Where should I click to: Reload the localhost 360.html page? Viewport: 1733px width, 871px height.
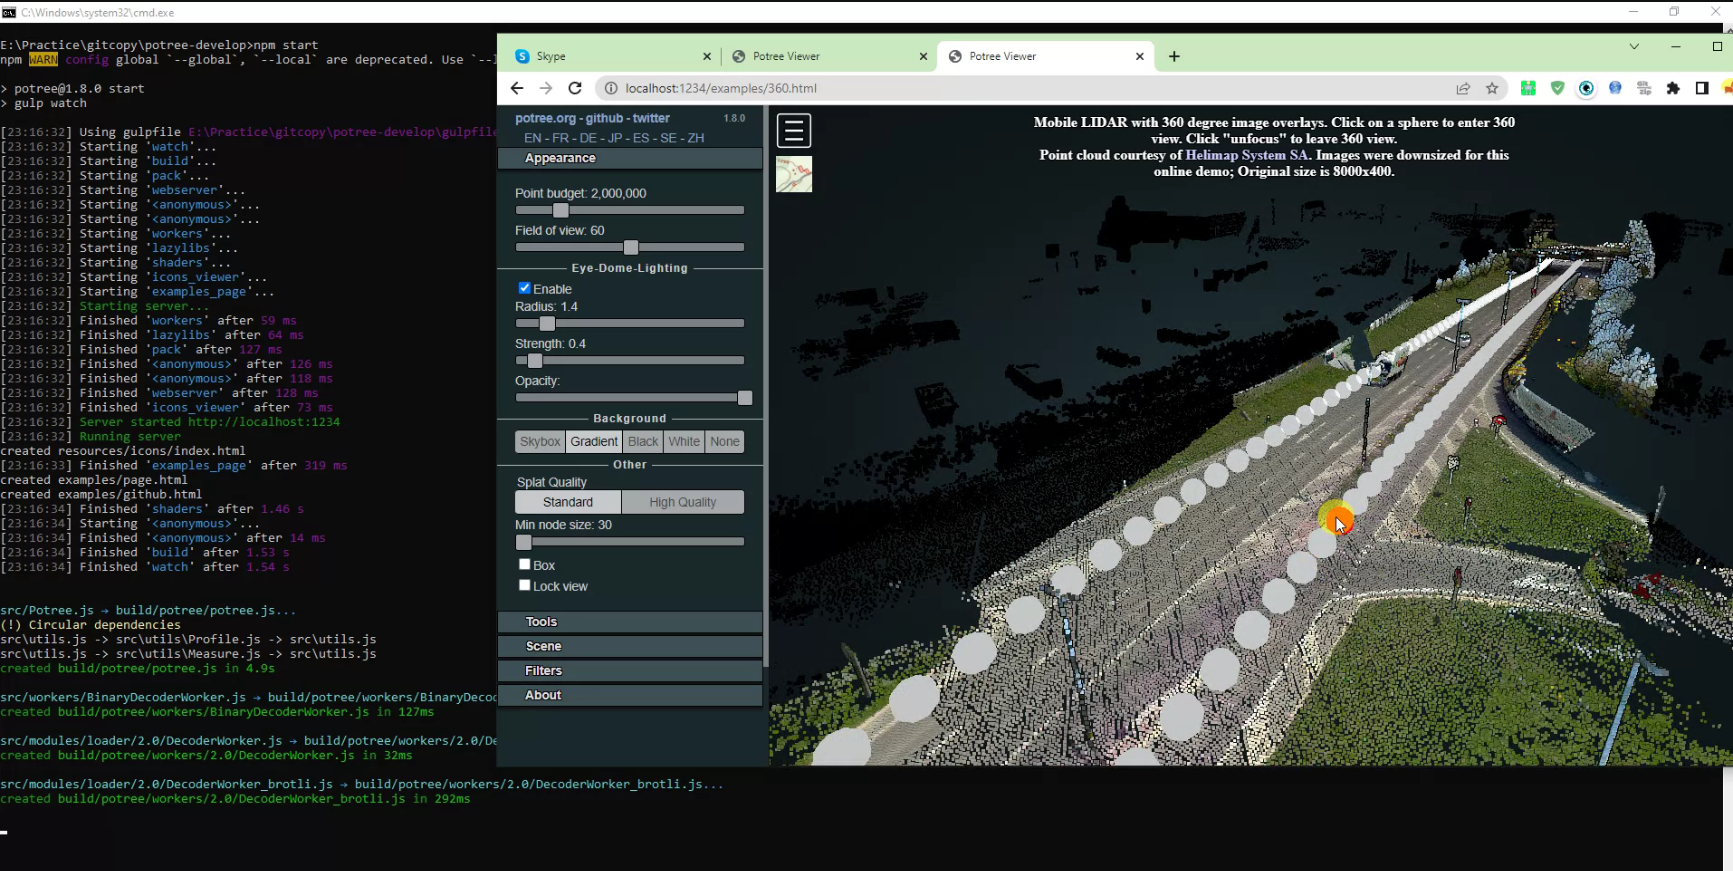pyautogui.click(x=575, y=88)
